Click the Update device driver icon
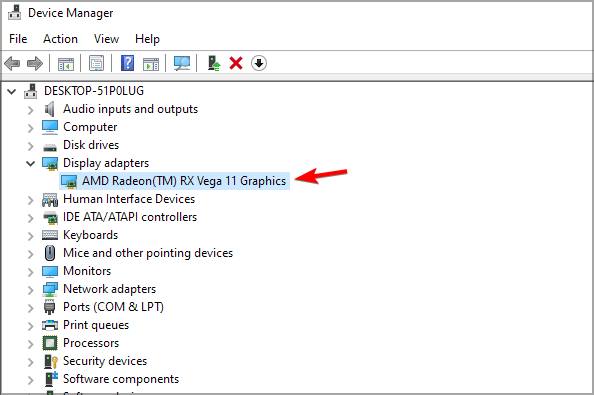This screenshot has height=395, width=594. [x=214, y=63]
